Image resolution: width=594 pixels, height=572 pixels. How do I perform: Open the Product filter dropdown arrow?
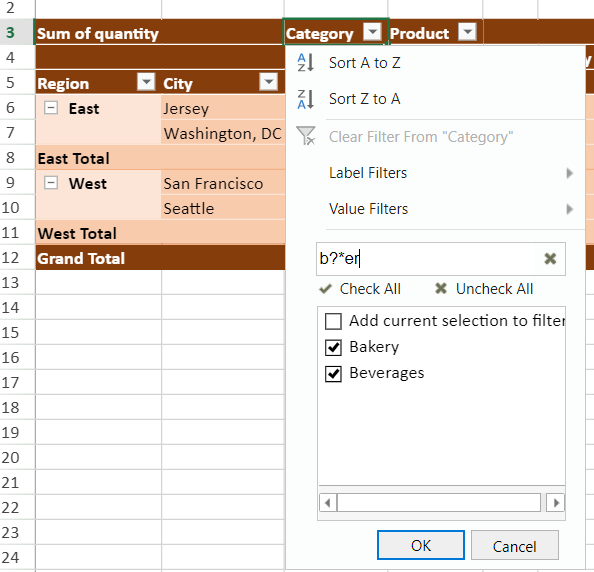click(x=467, y=32)
